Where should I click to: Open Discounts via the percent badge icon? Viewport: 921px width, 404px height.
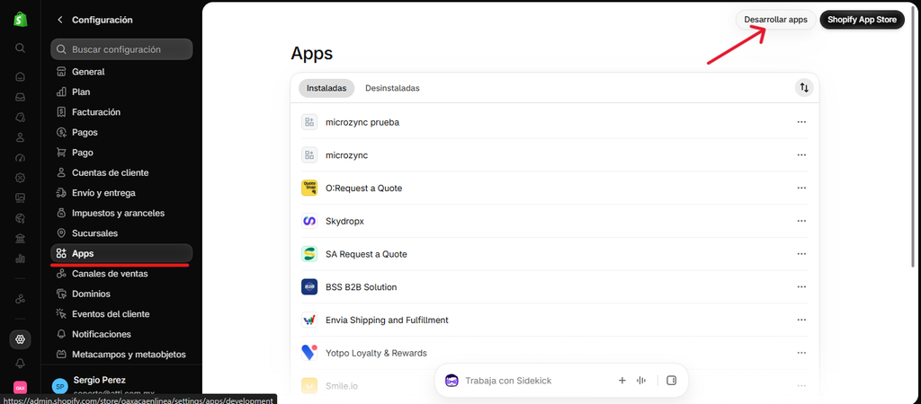[x=21, y=177]
